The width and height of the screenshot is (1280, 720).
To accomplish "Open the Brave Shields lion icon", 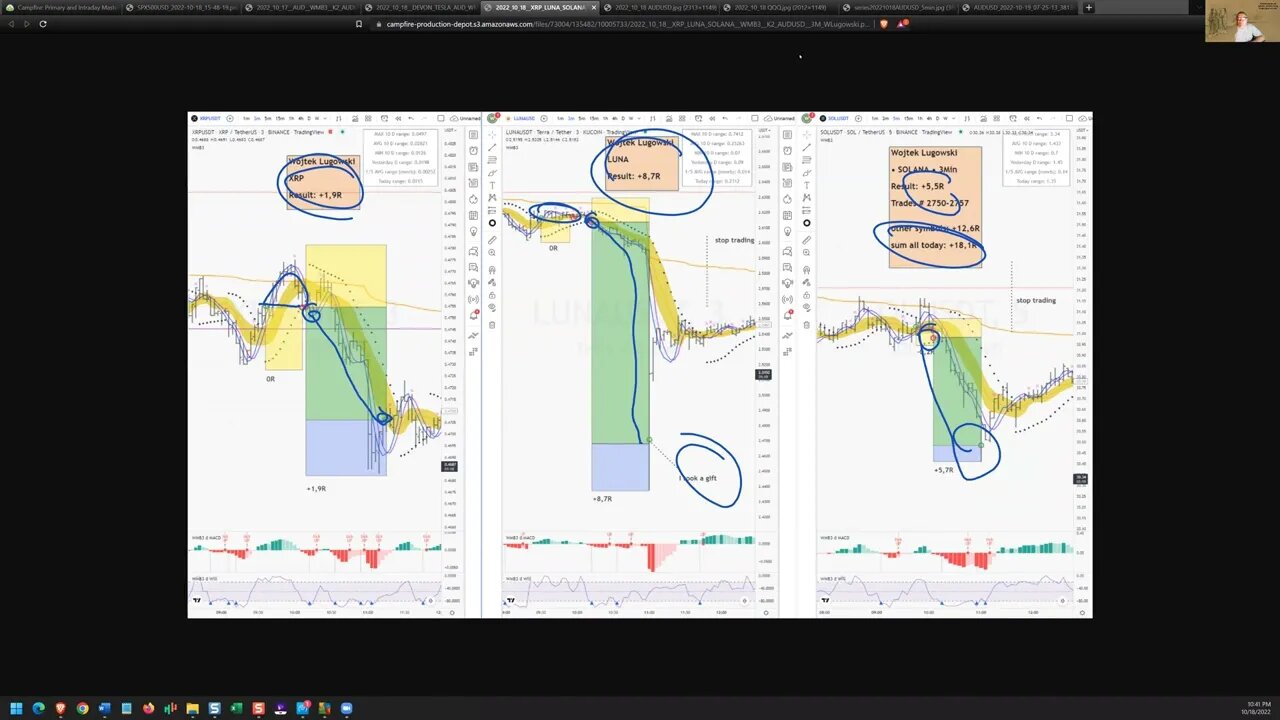I will [883, 23].
